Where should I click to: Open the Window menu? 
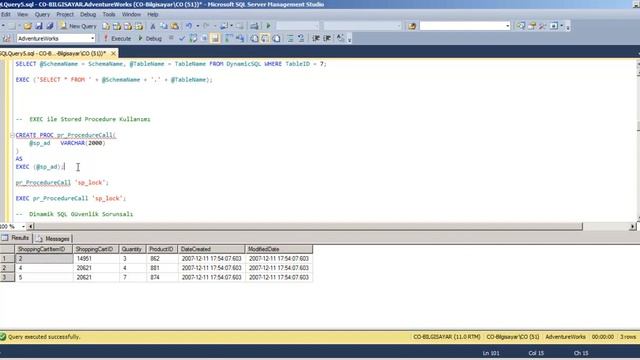[131, 14]
